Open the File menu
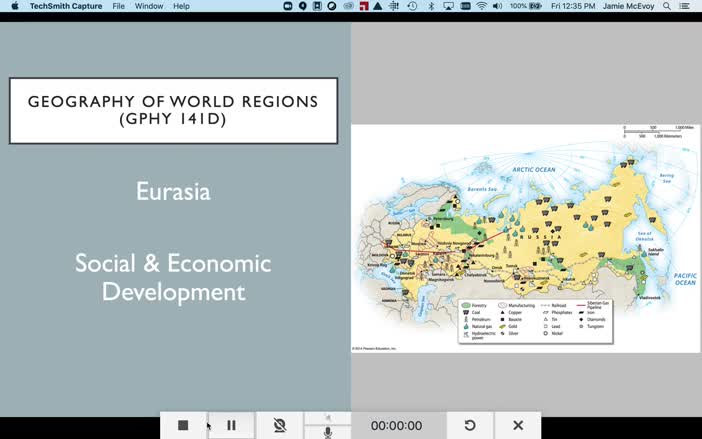Image resolution: width=702 pixels, height=439 pixels. [119, 6]
